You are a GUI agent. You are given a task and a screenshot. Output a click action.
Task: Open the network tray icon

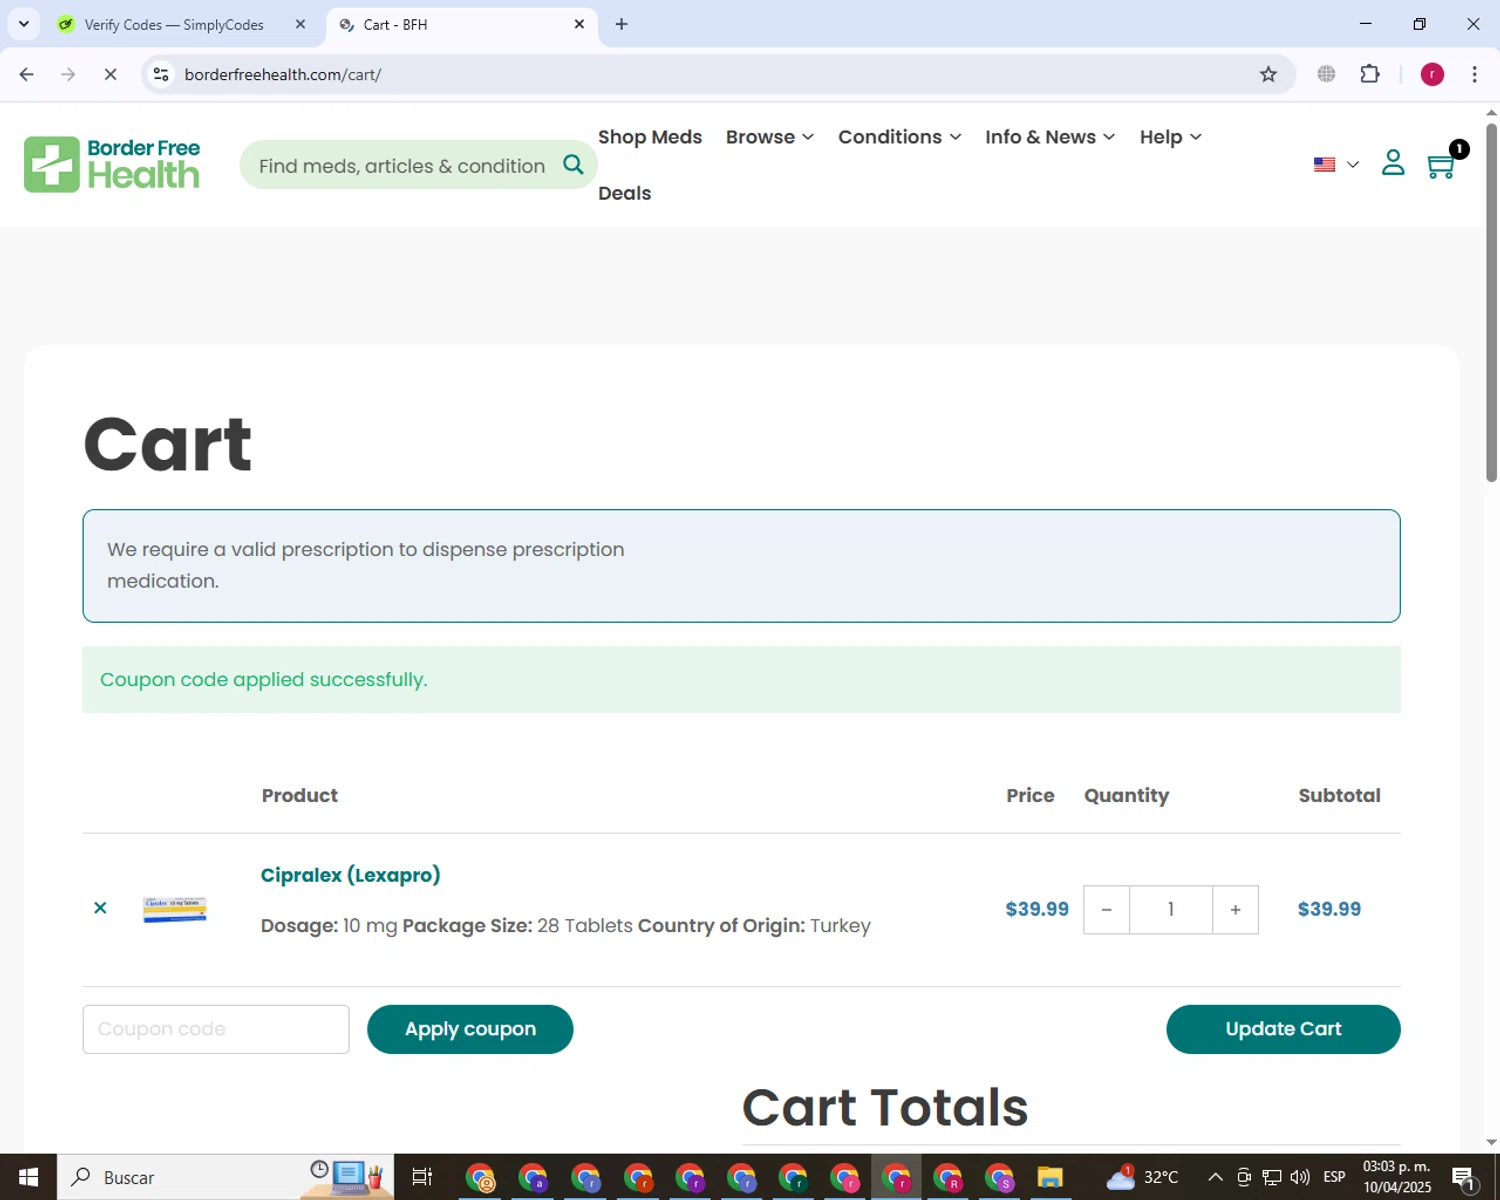[1272, 1177]
